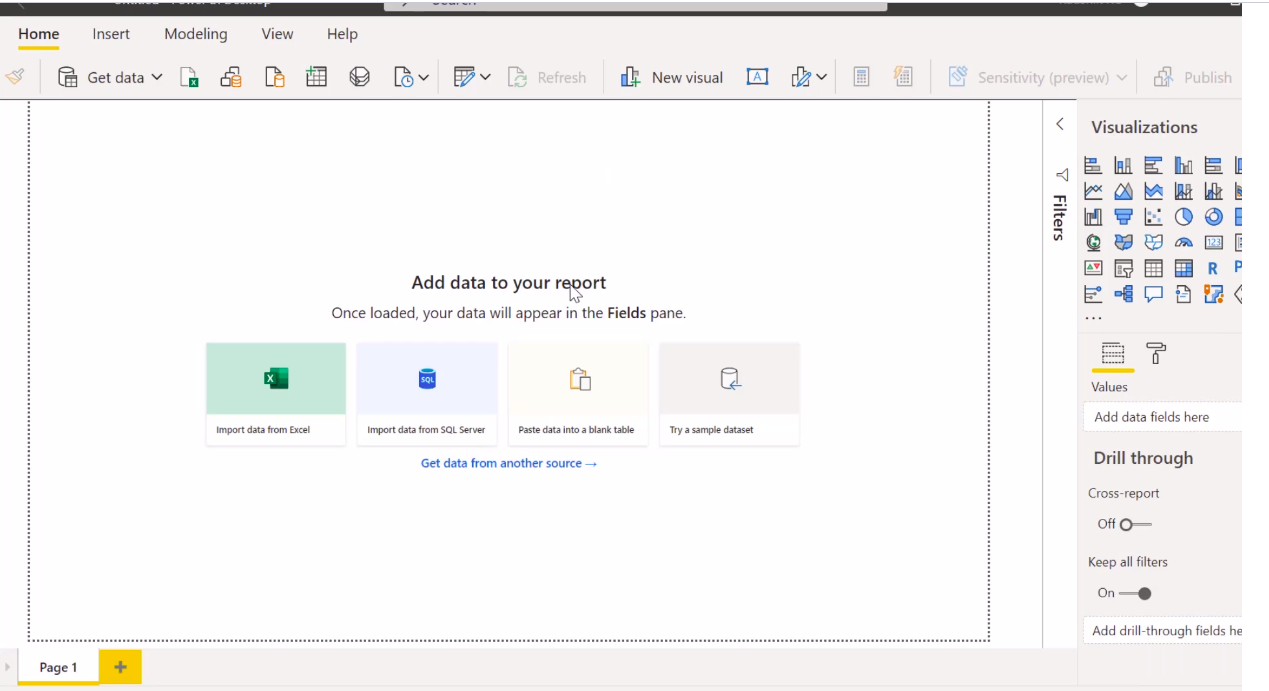The image size is (1269, 691).
Task: Click Paste data into a blank table
Action: pyautogui.click(x=578, y=394)
